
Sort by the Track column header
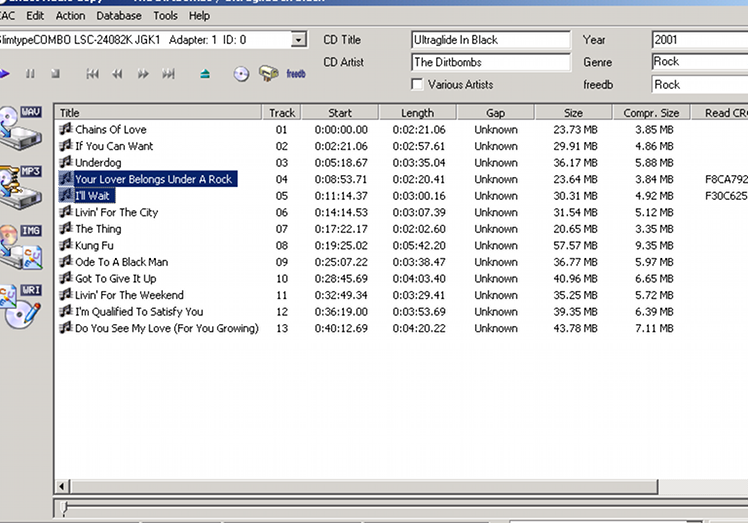281,113
